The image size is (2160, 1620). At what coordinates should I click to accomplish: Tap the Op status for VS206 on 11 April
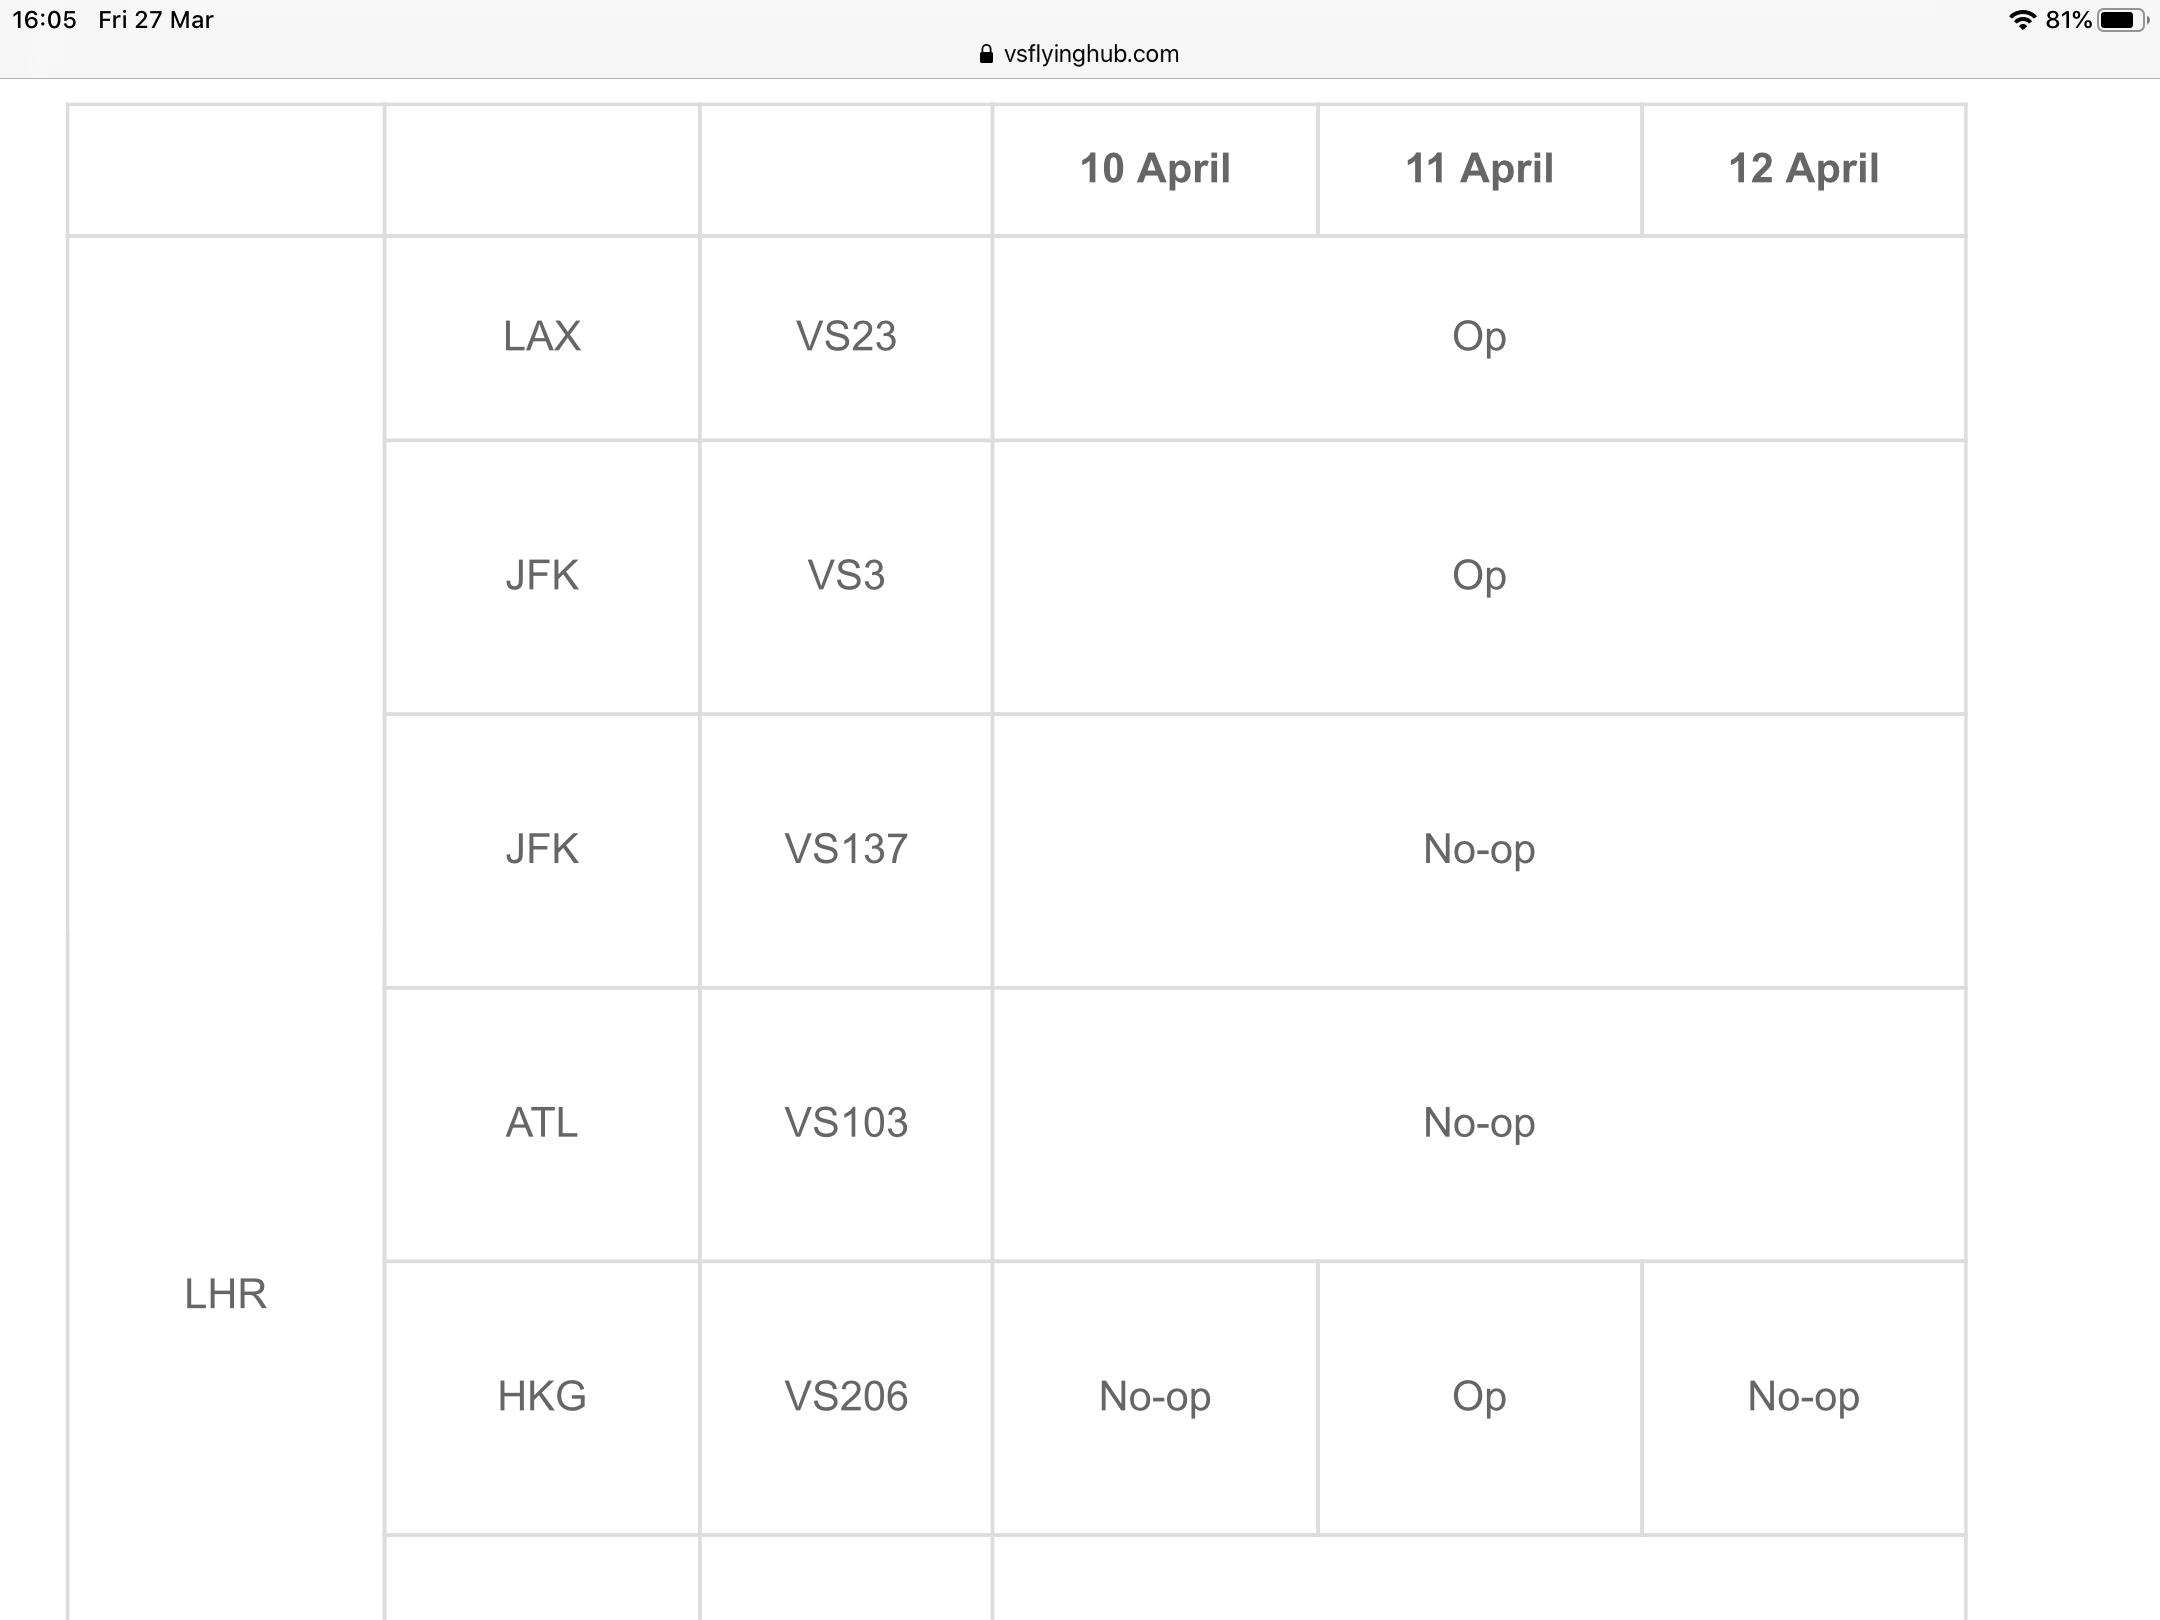pos(1480,1397)
